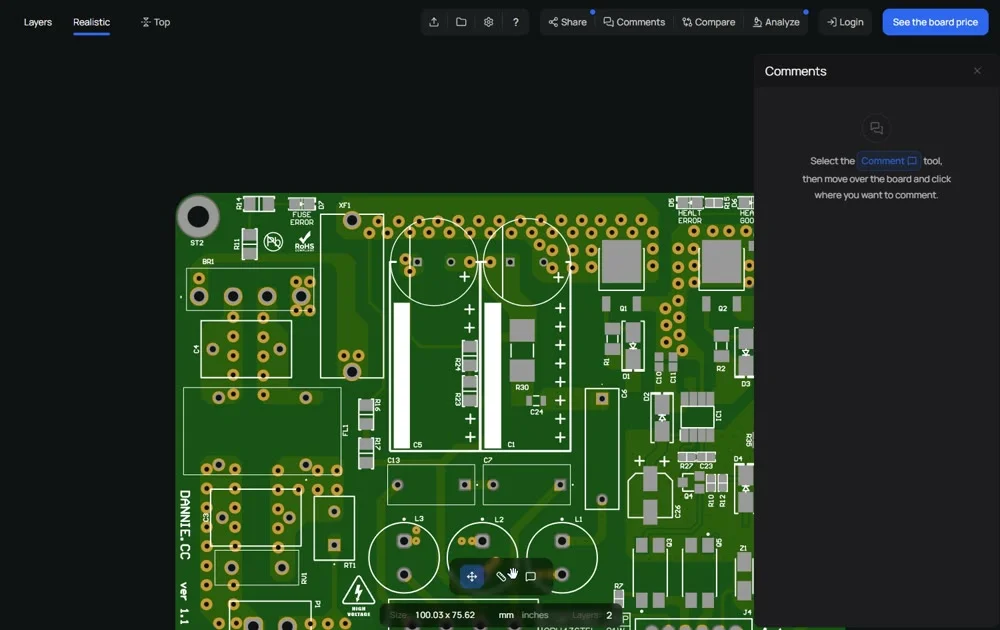1000x630 pixels.
Task: Click the Analyze button
Action: (x=776, y=22)
